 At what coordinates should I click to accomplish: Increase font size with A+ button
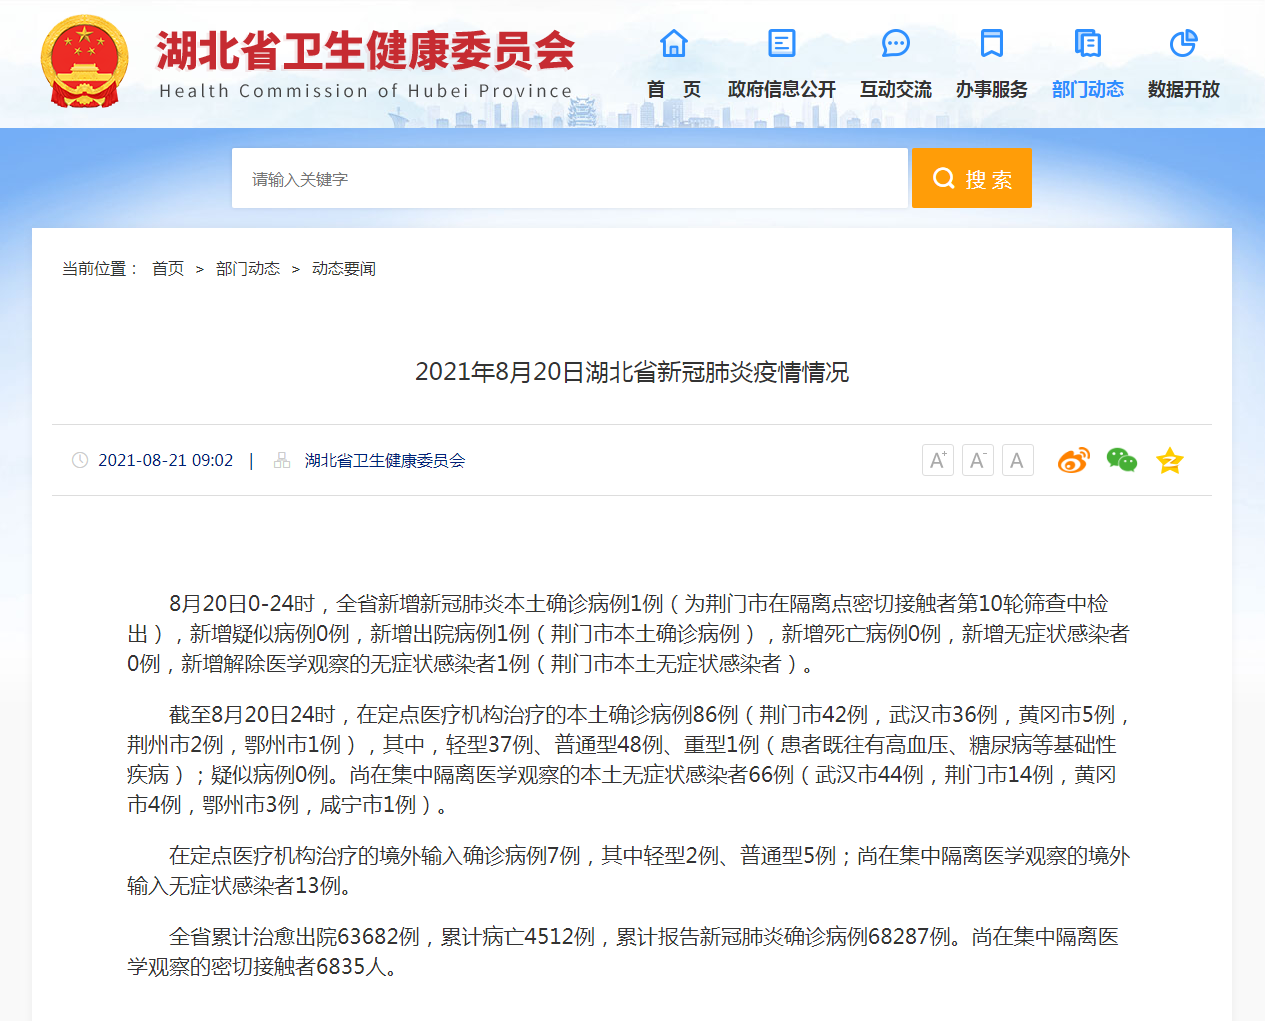pos(938,460)
